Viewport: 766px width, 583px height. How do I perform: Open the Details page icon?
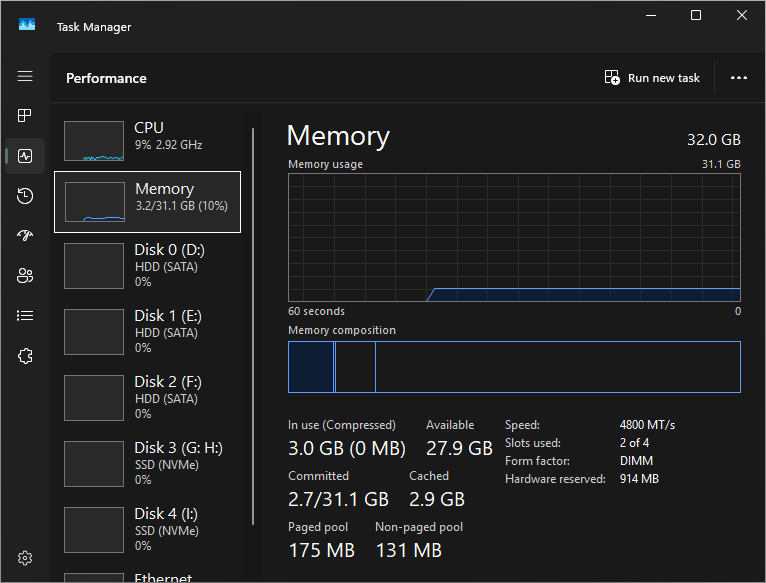pyautogui.click(x=25, y=316)
